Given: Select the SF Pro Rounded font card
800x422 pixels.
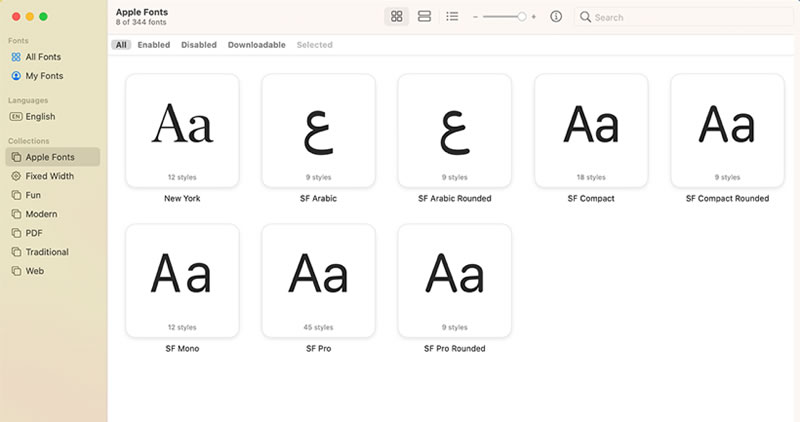Looking at the screenshot, I should coord(455,281).
